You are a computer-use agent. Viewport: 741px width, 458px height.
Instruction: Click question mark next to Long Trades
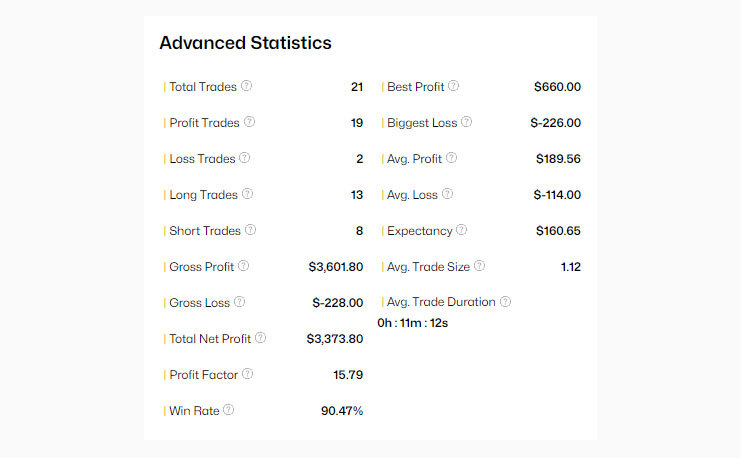(248, 194)
